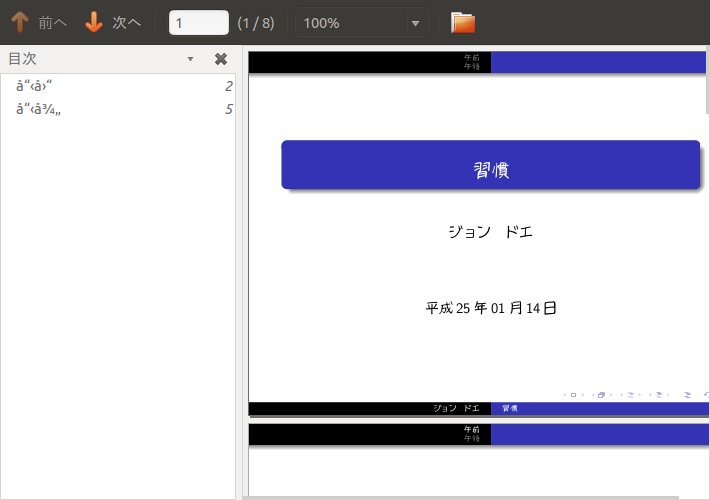Click the 午前 section link in first slide header
The width and height of the screenshot is (710, 500).
(x=471, y=57)
